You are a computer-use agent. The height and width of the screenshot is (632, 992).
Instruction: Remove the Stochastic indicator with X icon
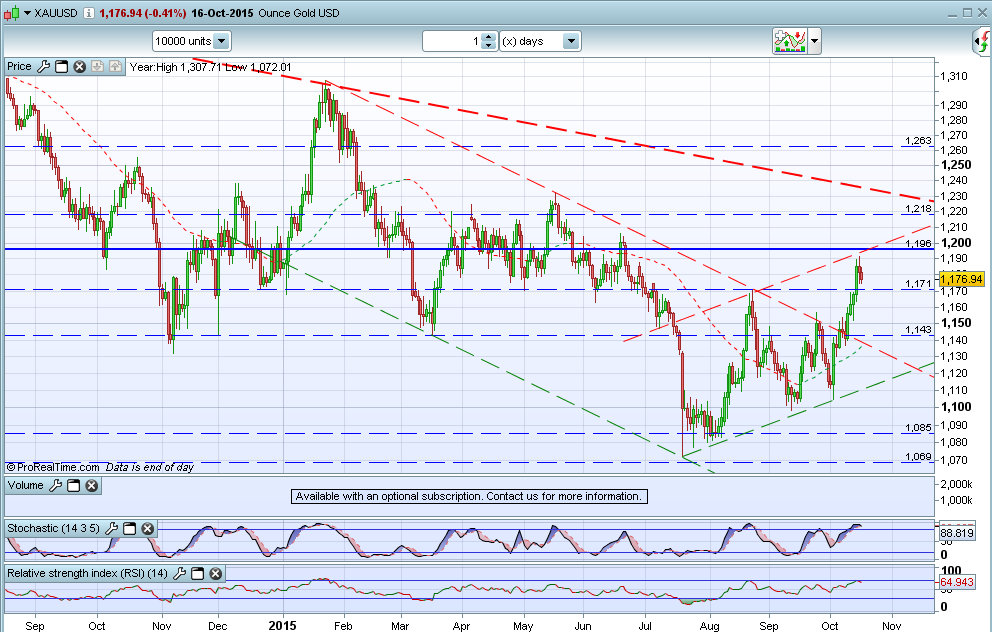point(147,528)
